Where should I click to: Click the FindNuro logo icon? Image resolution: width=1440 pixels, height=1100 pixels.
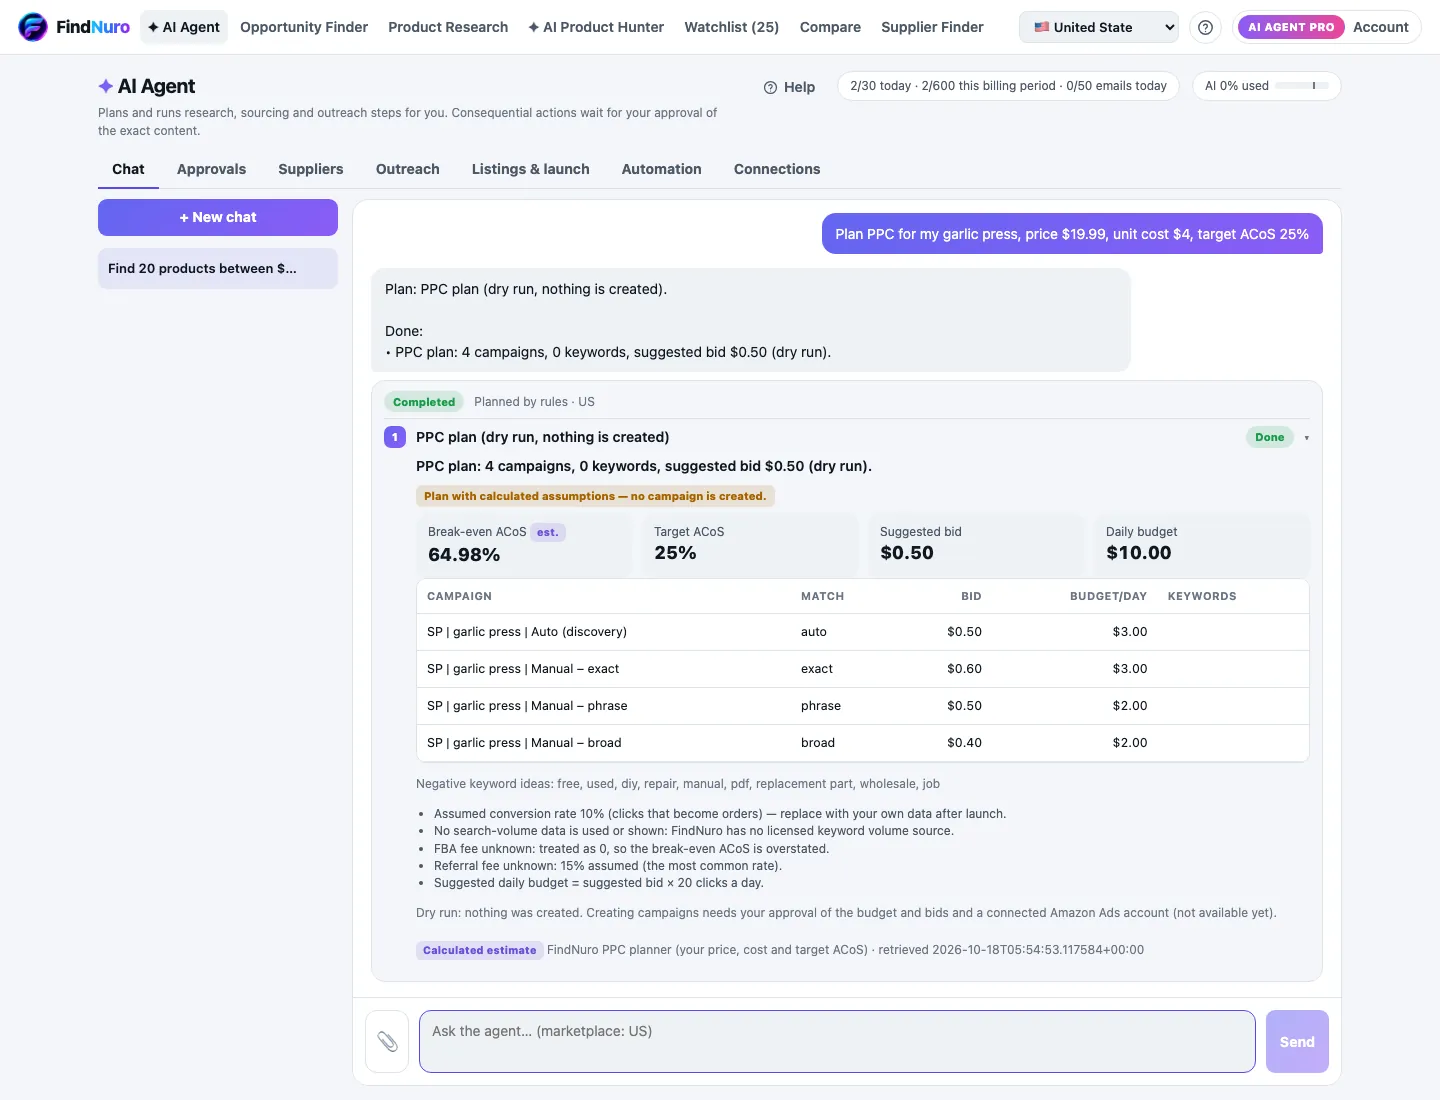[x=33, y=27]
